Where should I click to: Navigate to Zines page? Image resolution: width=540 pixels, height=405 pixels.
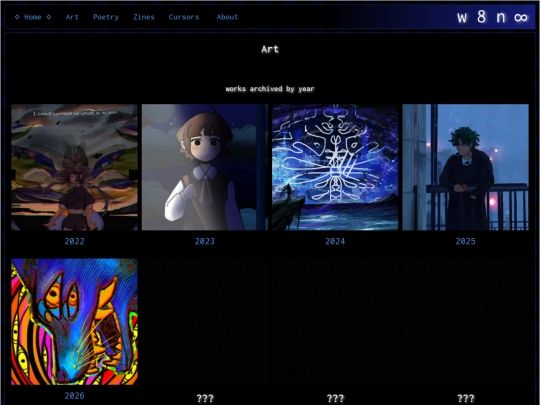144,17
